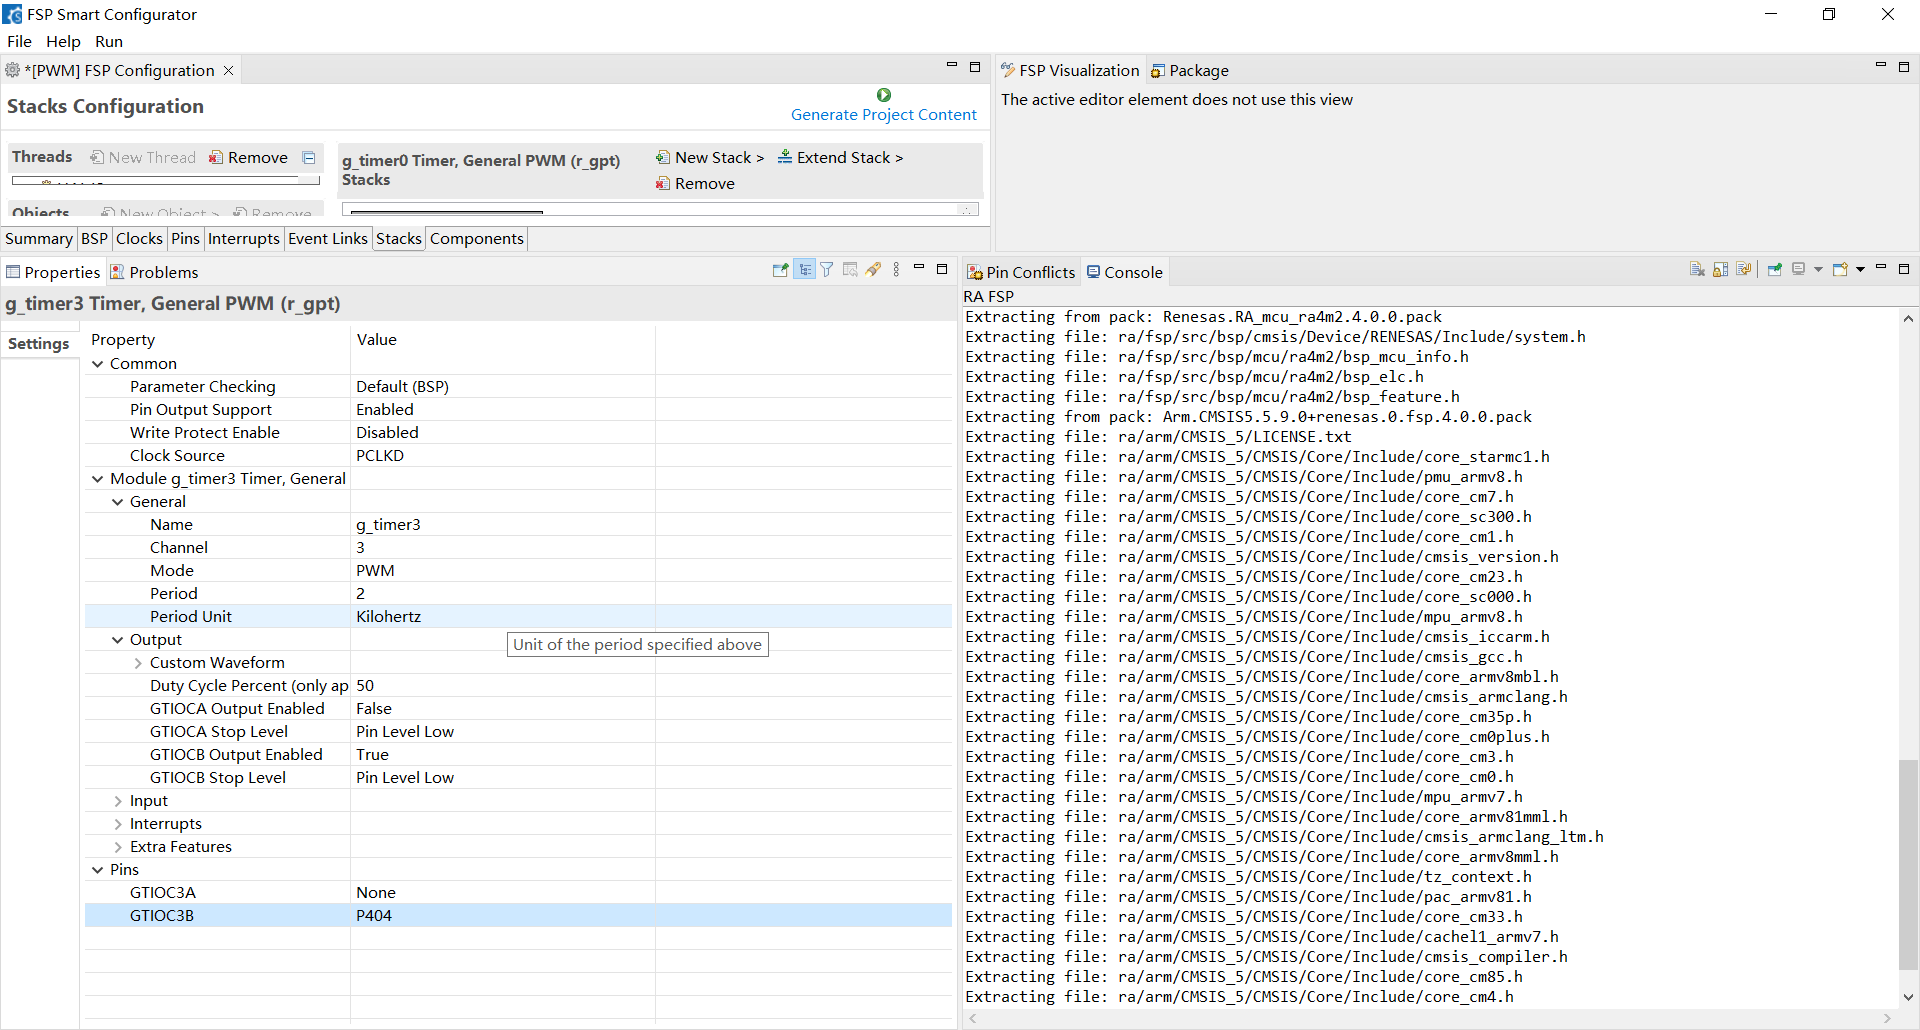
Task: Maximize the FSP Configuration editor
Action: [975, 67]
